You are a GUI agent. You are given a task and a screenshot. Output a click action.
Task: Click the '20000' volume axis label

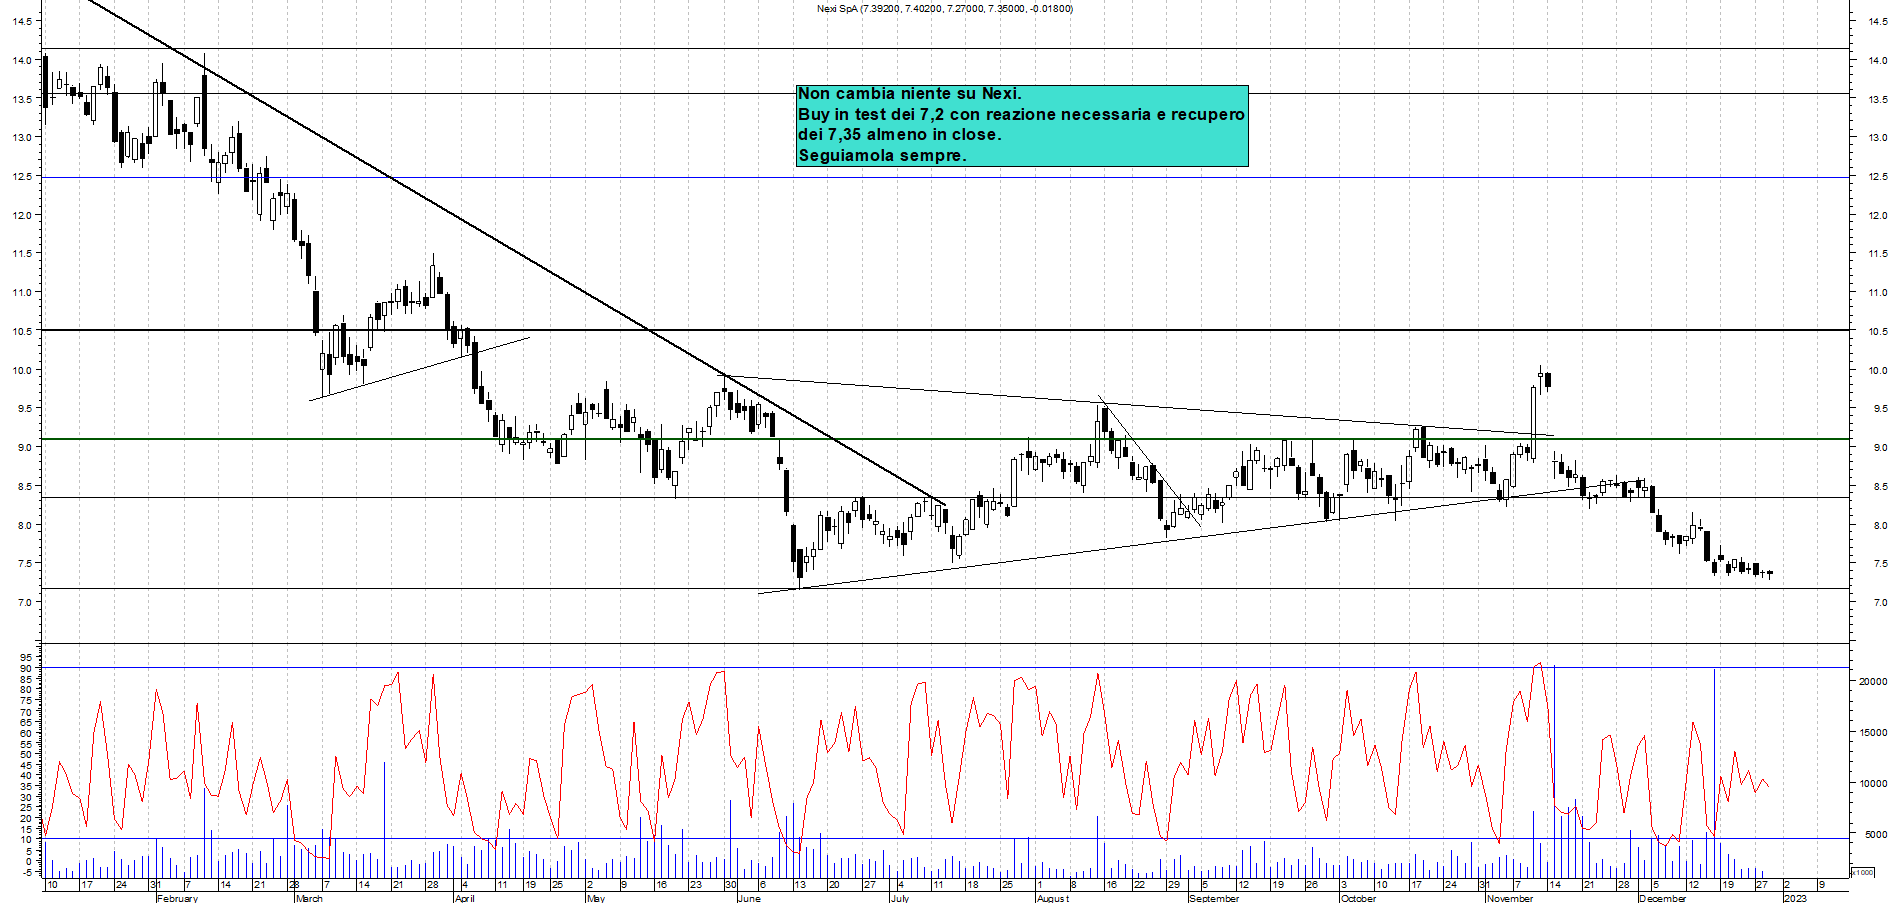click(x=1873, y=681)
